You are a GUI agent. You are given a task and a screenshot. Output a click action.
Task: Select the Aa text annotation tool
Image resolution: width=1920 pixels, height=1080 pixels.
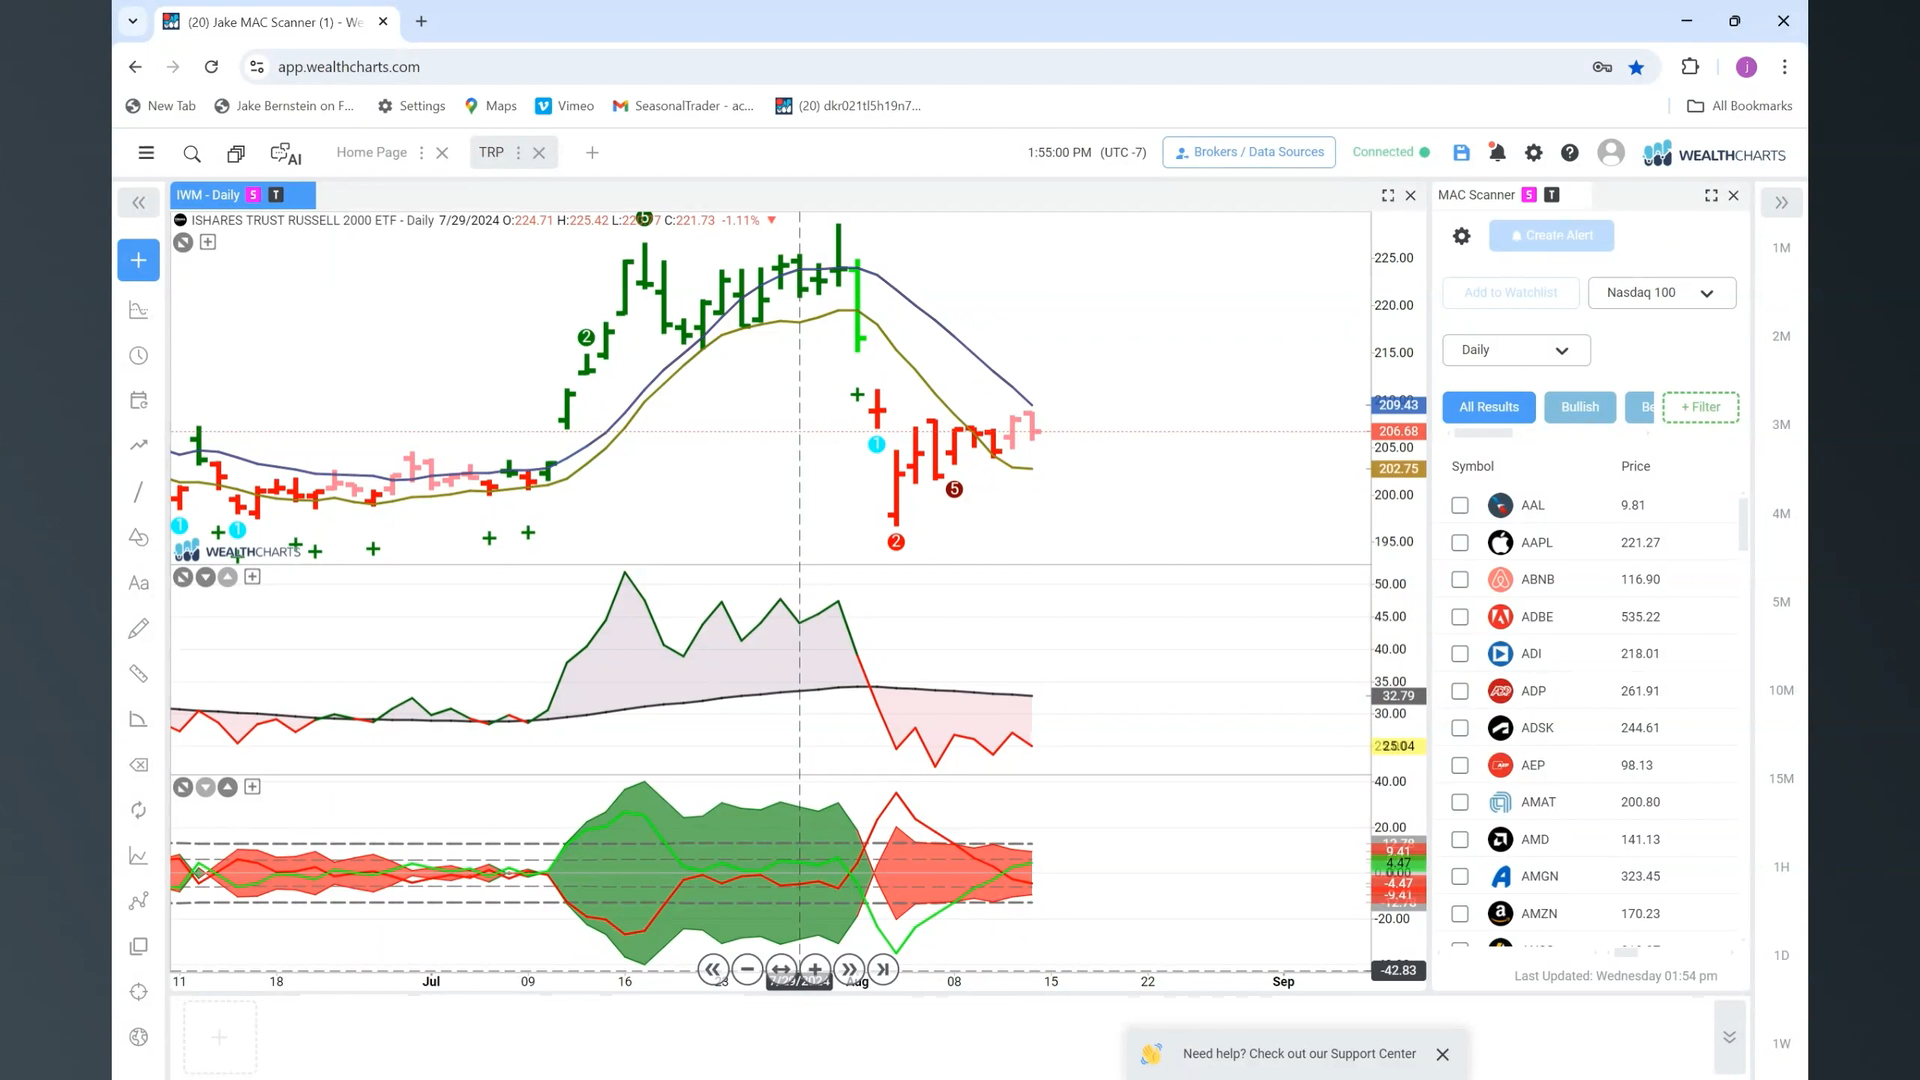click(x=139, y=583)
